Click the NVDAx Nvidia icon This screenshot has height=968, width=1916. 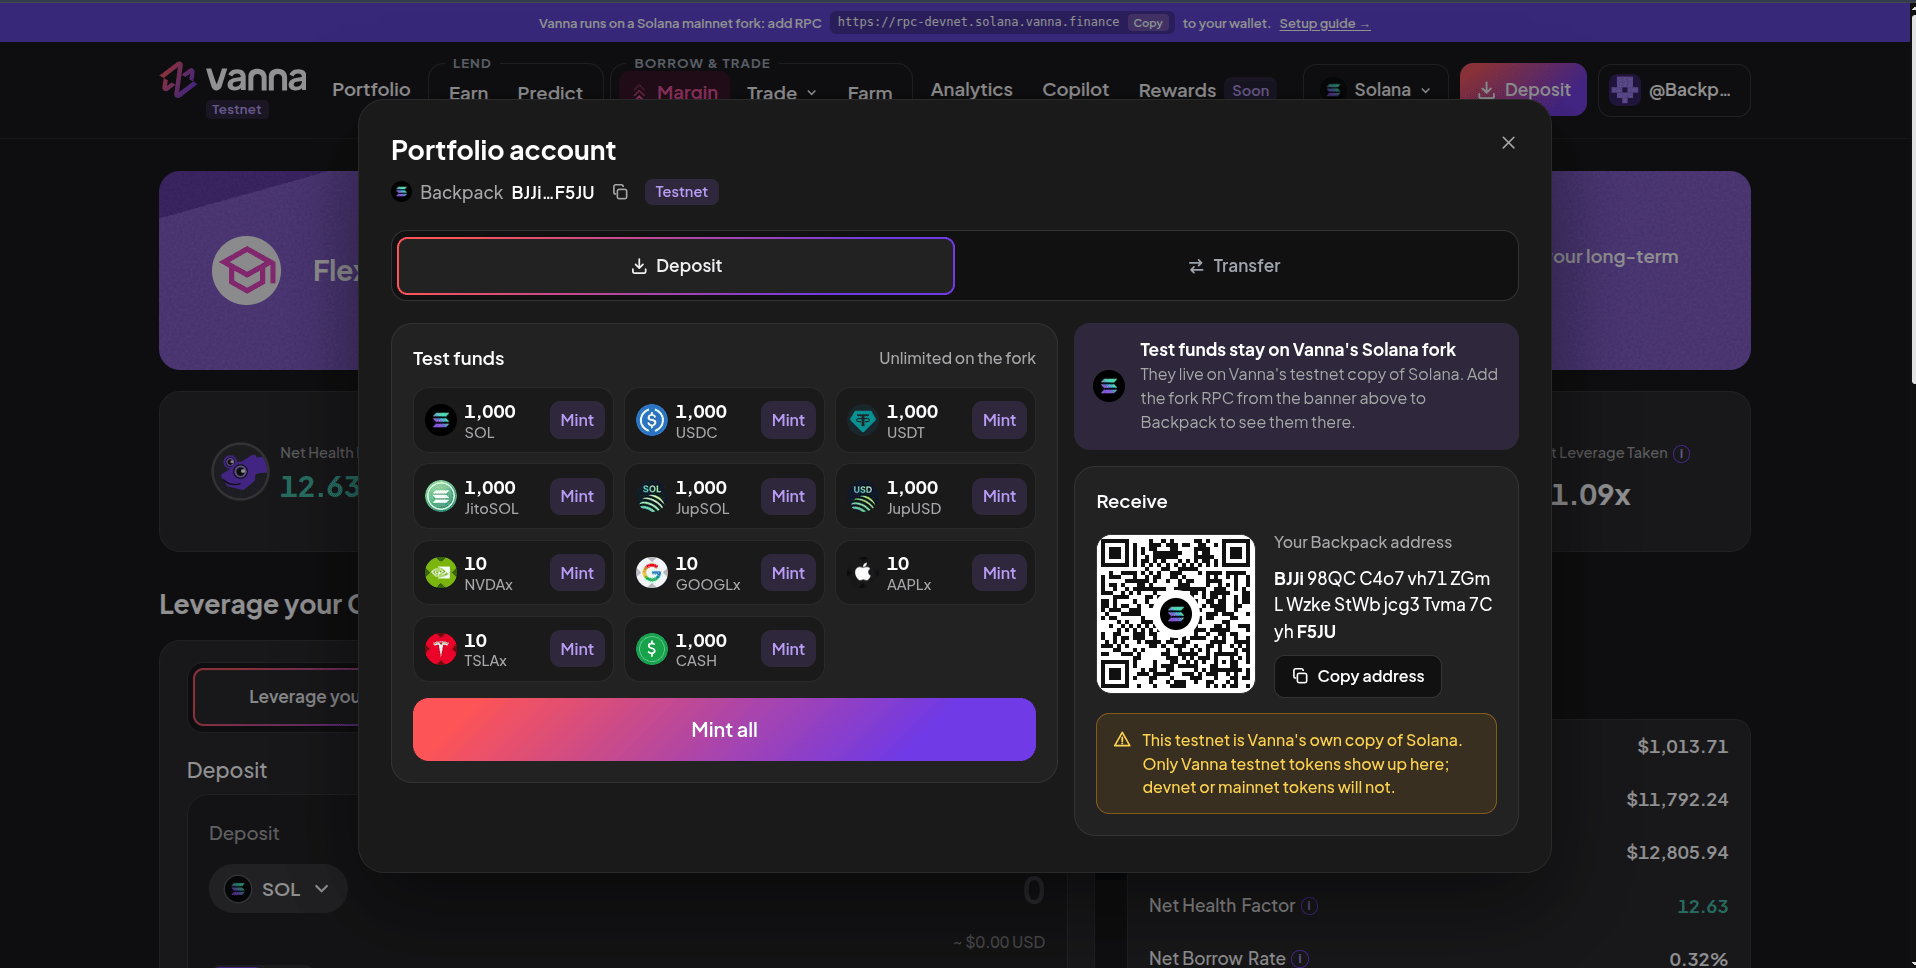[441, 573]
